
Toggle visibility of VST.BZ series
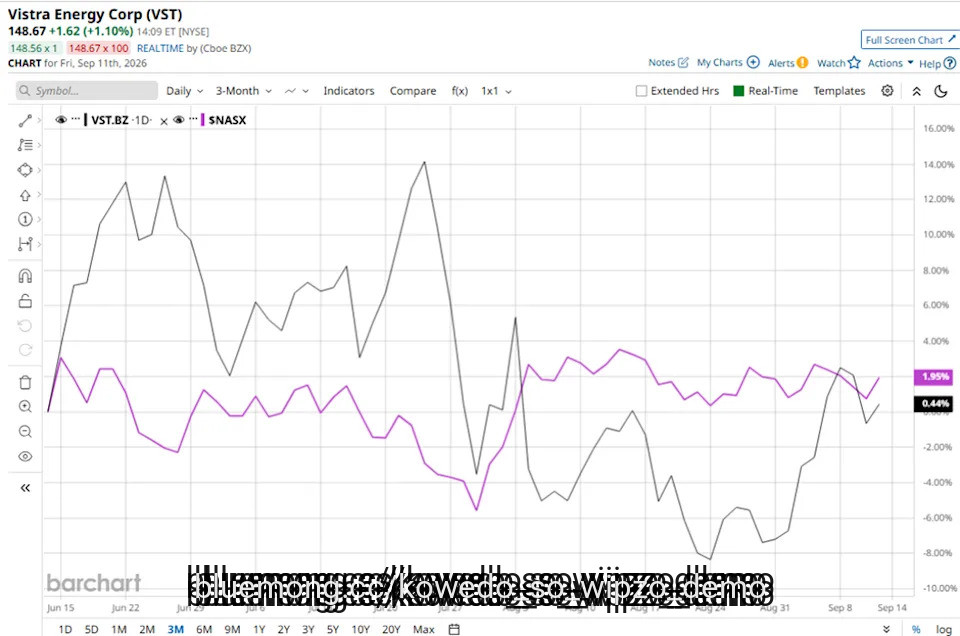tap(61, 120)
